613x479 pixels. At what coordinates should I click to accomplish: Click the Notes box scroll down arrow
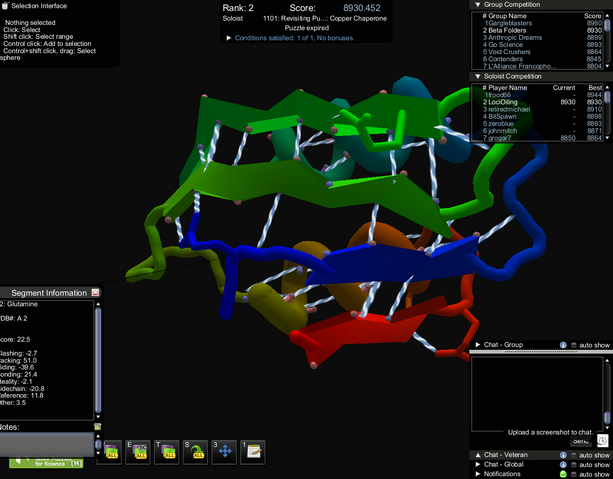98,453
